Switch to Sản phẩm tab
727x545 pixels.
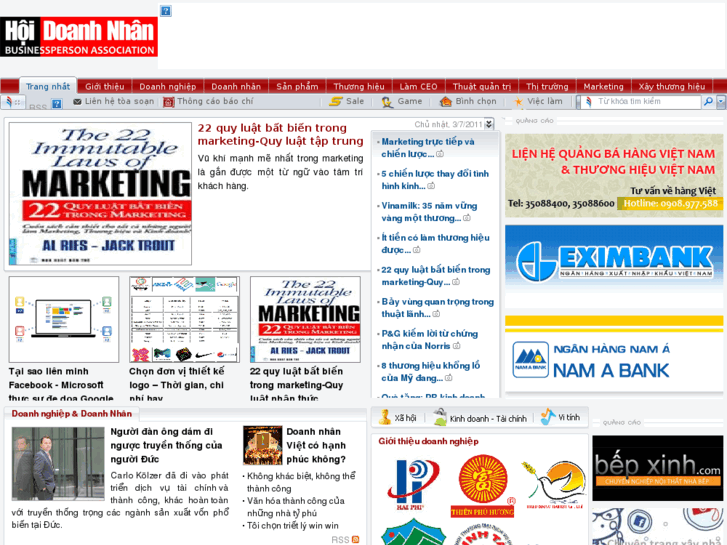297,86
